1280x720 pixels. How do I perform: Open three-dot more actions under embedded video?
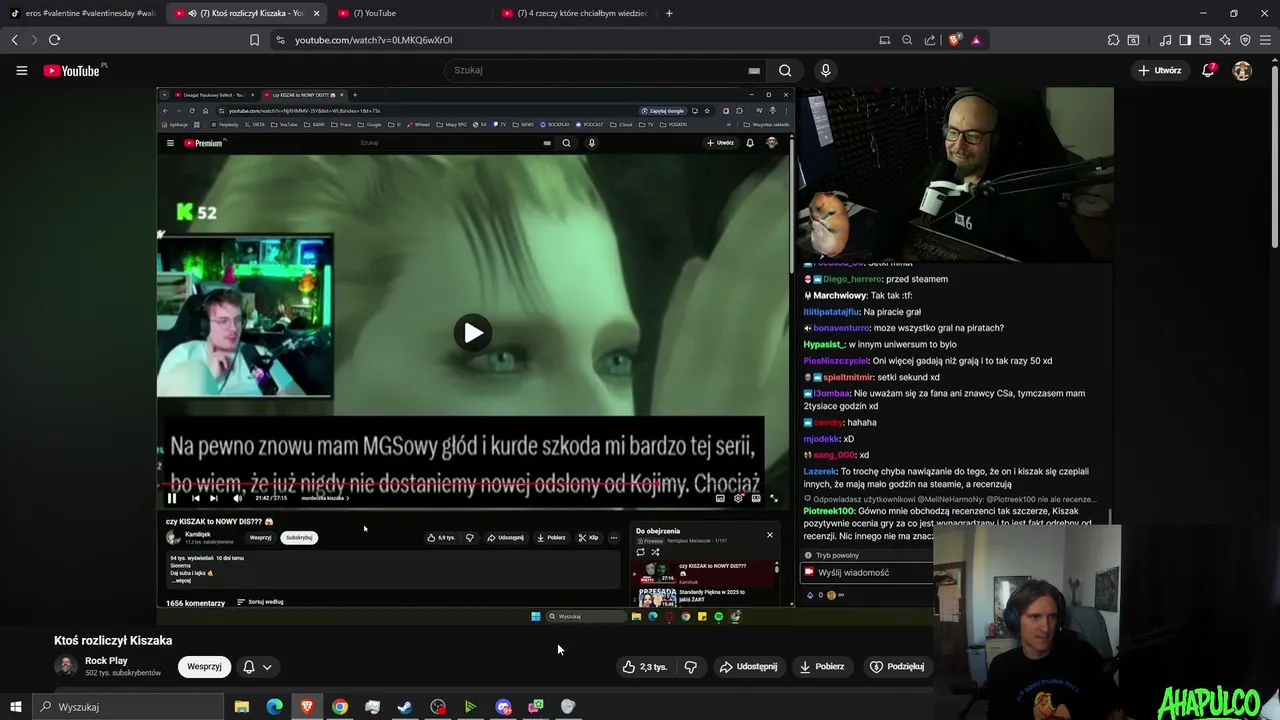pos(614,537)
